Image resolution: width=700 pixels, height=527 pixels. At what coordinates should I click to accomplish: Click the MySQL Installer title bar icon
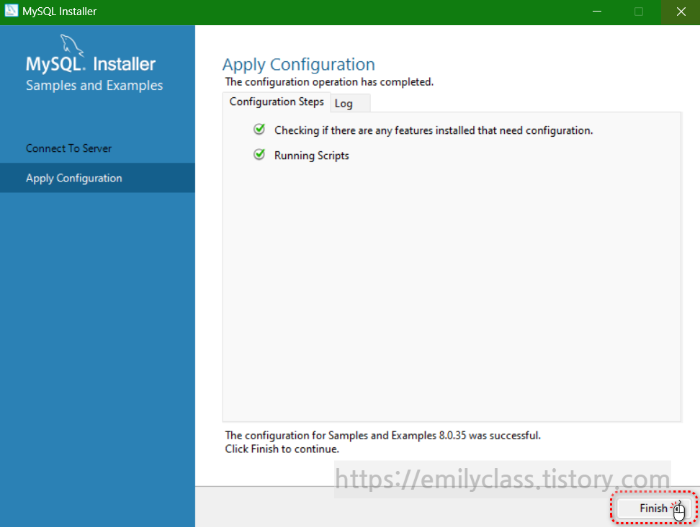(x=11, y=11)
